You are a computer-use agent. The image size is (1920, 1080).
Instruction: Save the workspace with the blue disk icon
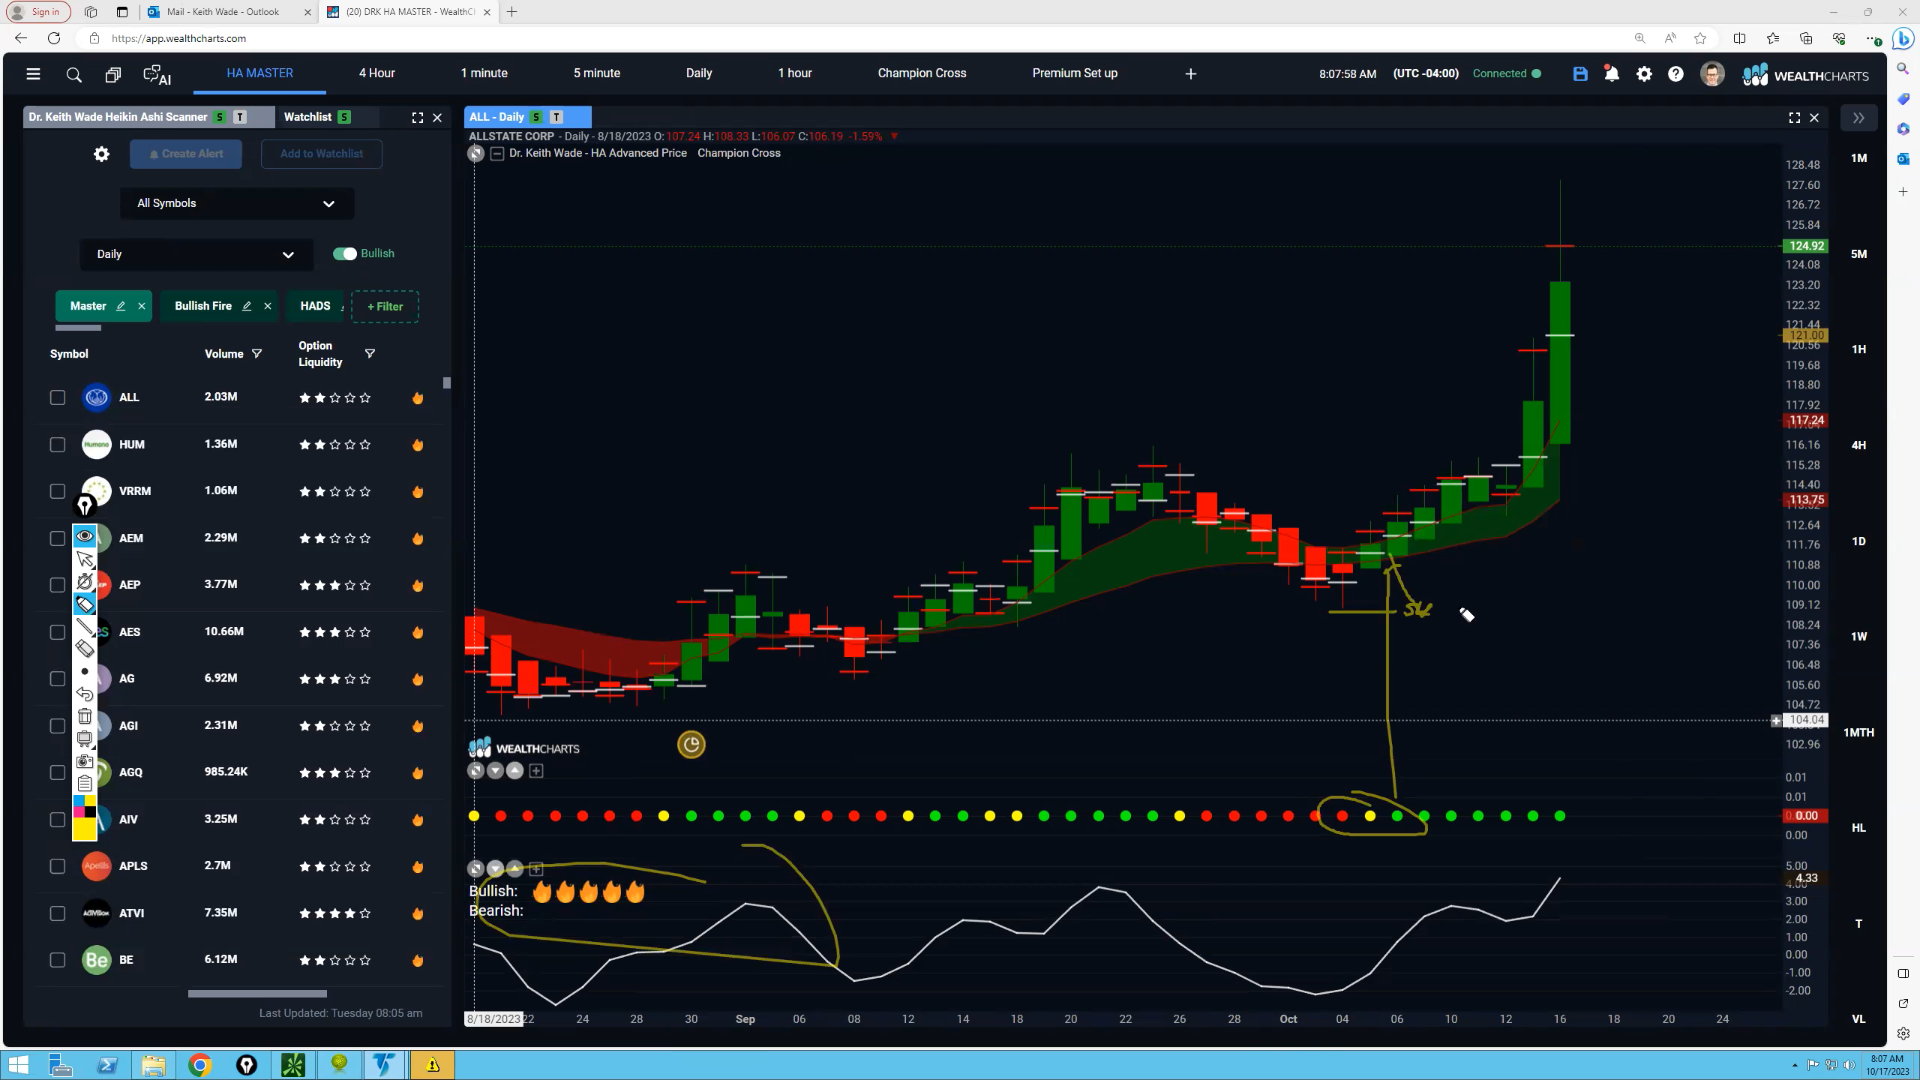pos(1580,74)
